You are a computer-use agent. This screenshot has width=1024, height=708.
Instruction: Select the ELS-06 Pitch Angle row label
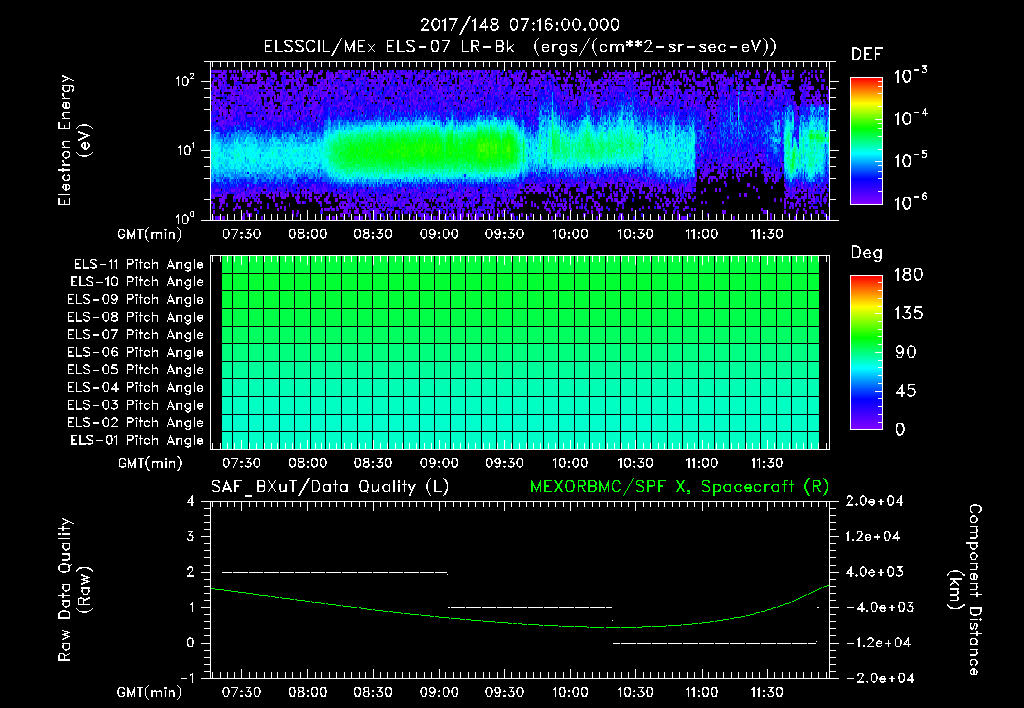coord(135,353)
